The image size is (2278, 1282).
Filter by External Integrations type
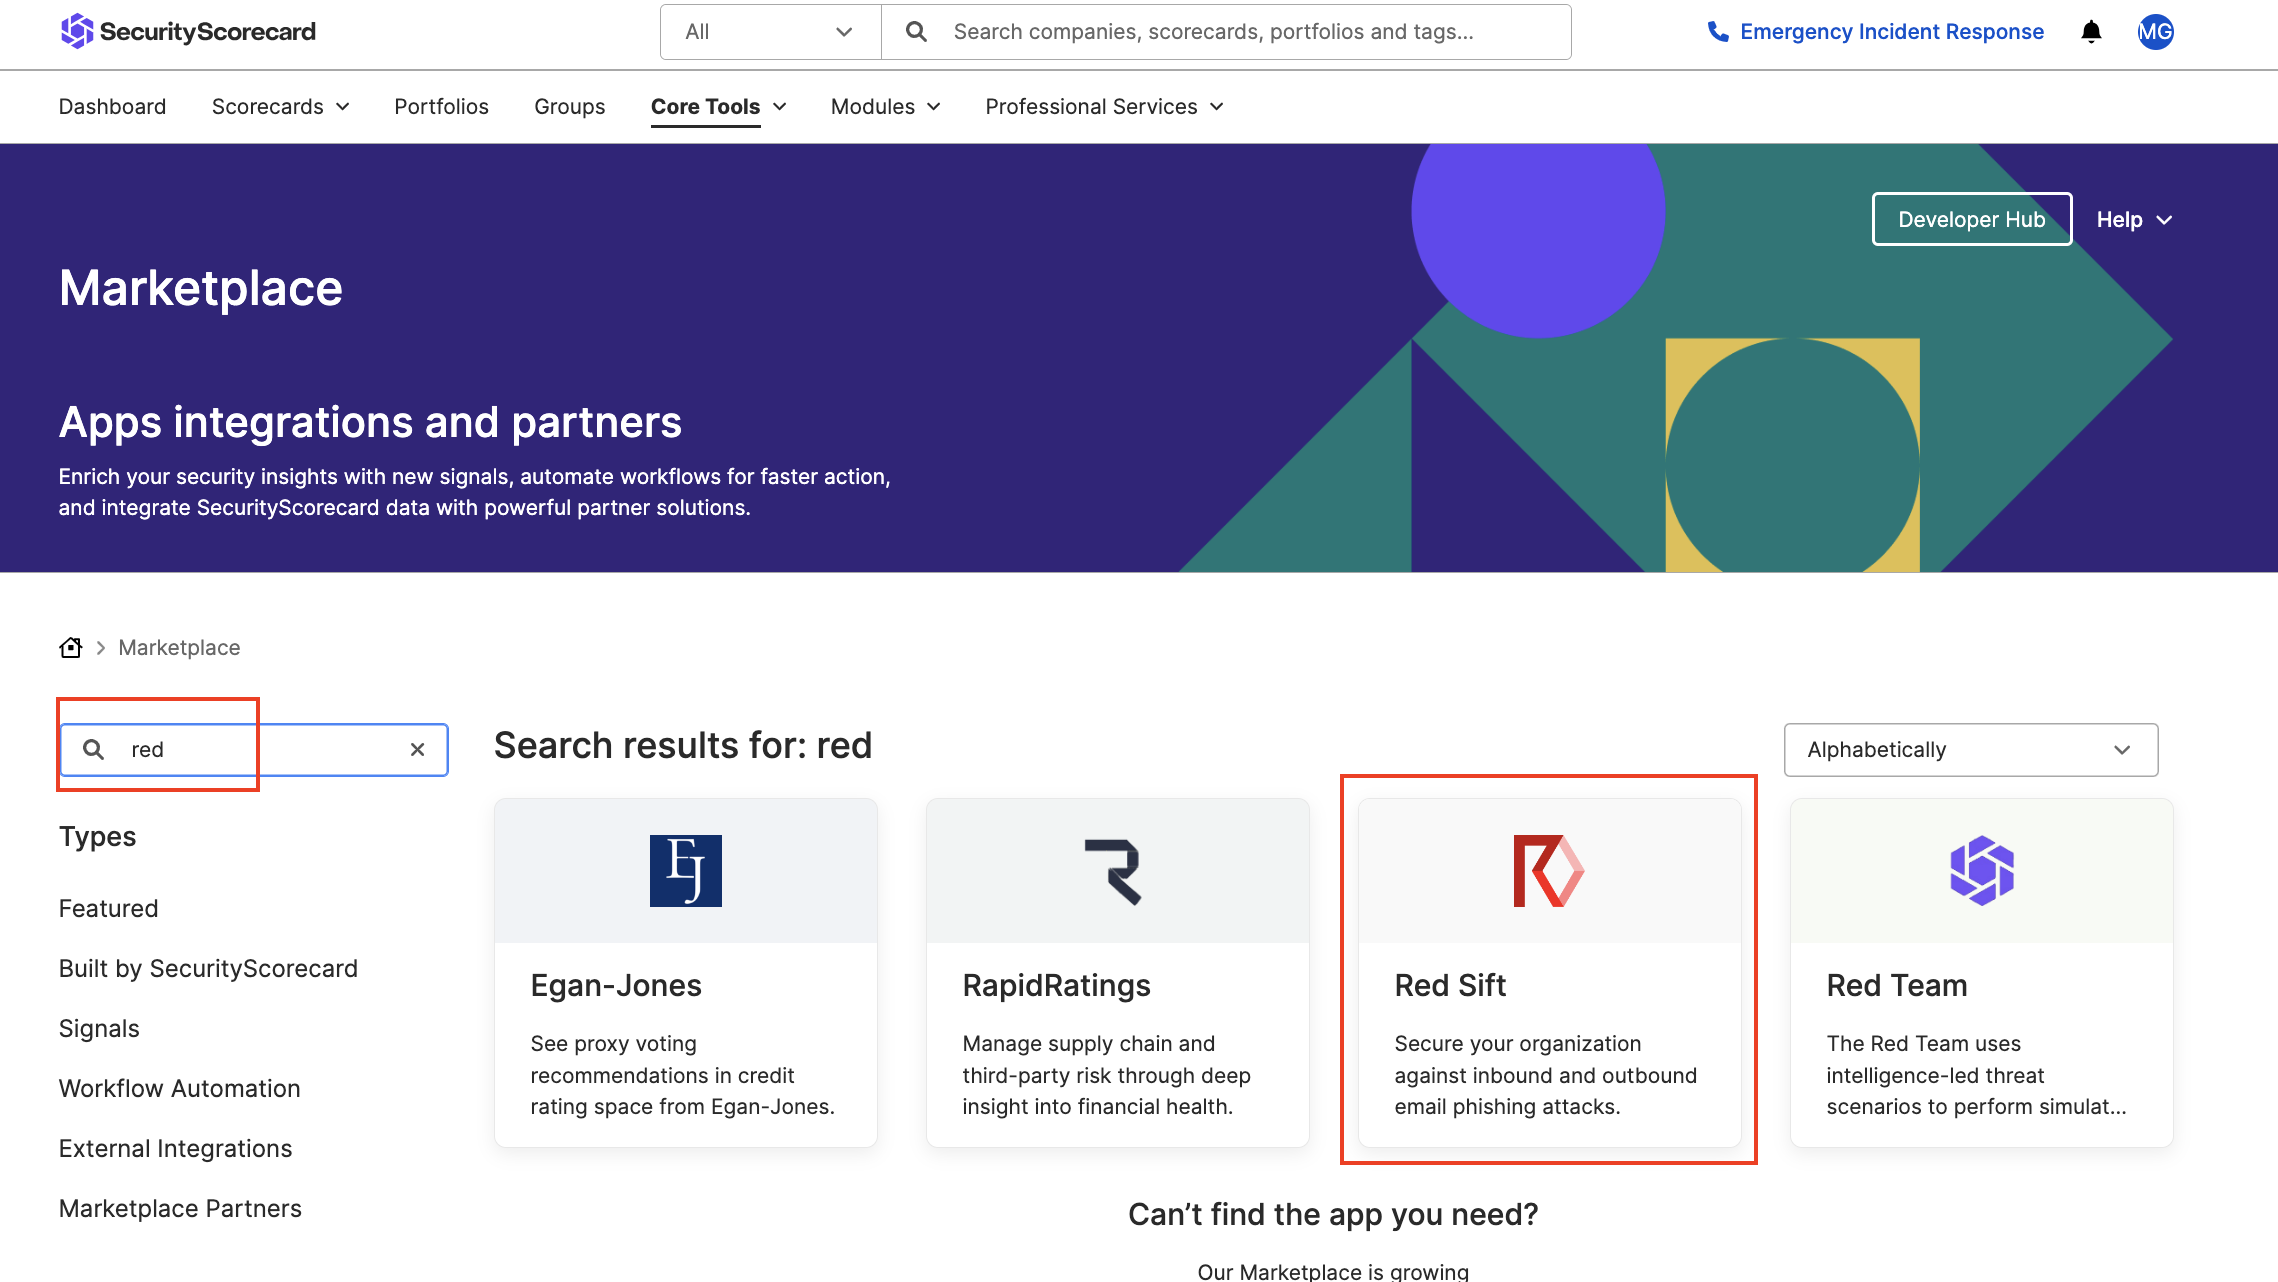pyautogui.click(x=175, y=1148)
